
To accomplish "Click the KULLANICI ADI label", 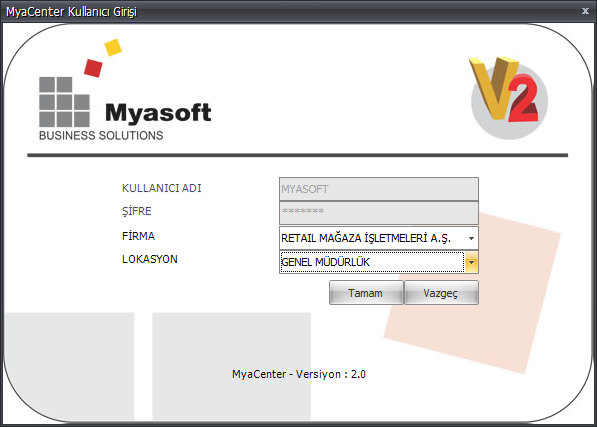I will tap(161, 188).
